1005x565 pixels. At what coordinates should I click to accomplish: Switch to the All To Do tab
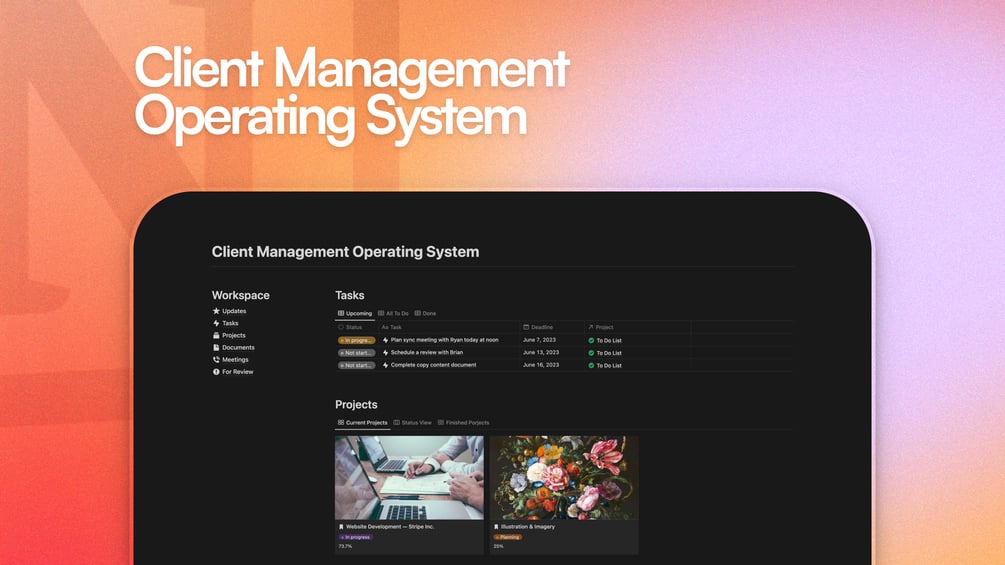coord(393,313)
